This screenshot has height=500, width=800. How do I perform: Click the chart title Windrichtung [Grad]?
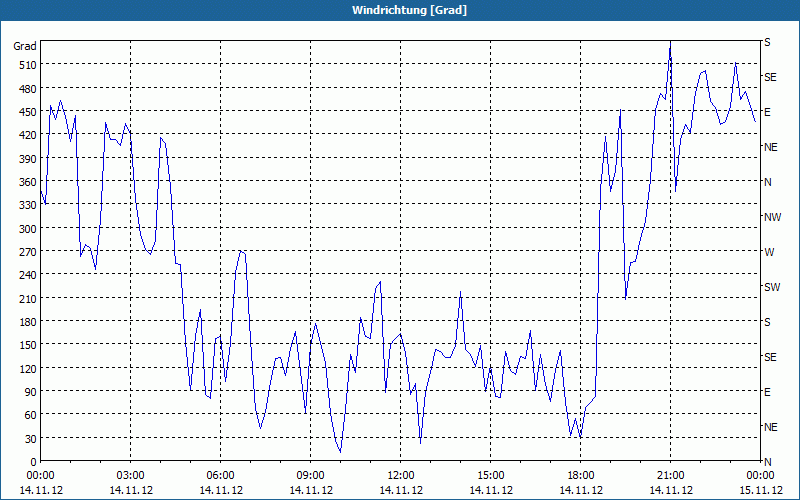(409, 10)
